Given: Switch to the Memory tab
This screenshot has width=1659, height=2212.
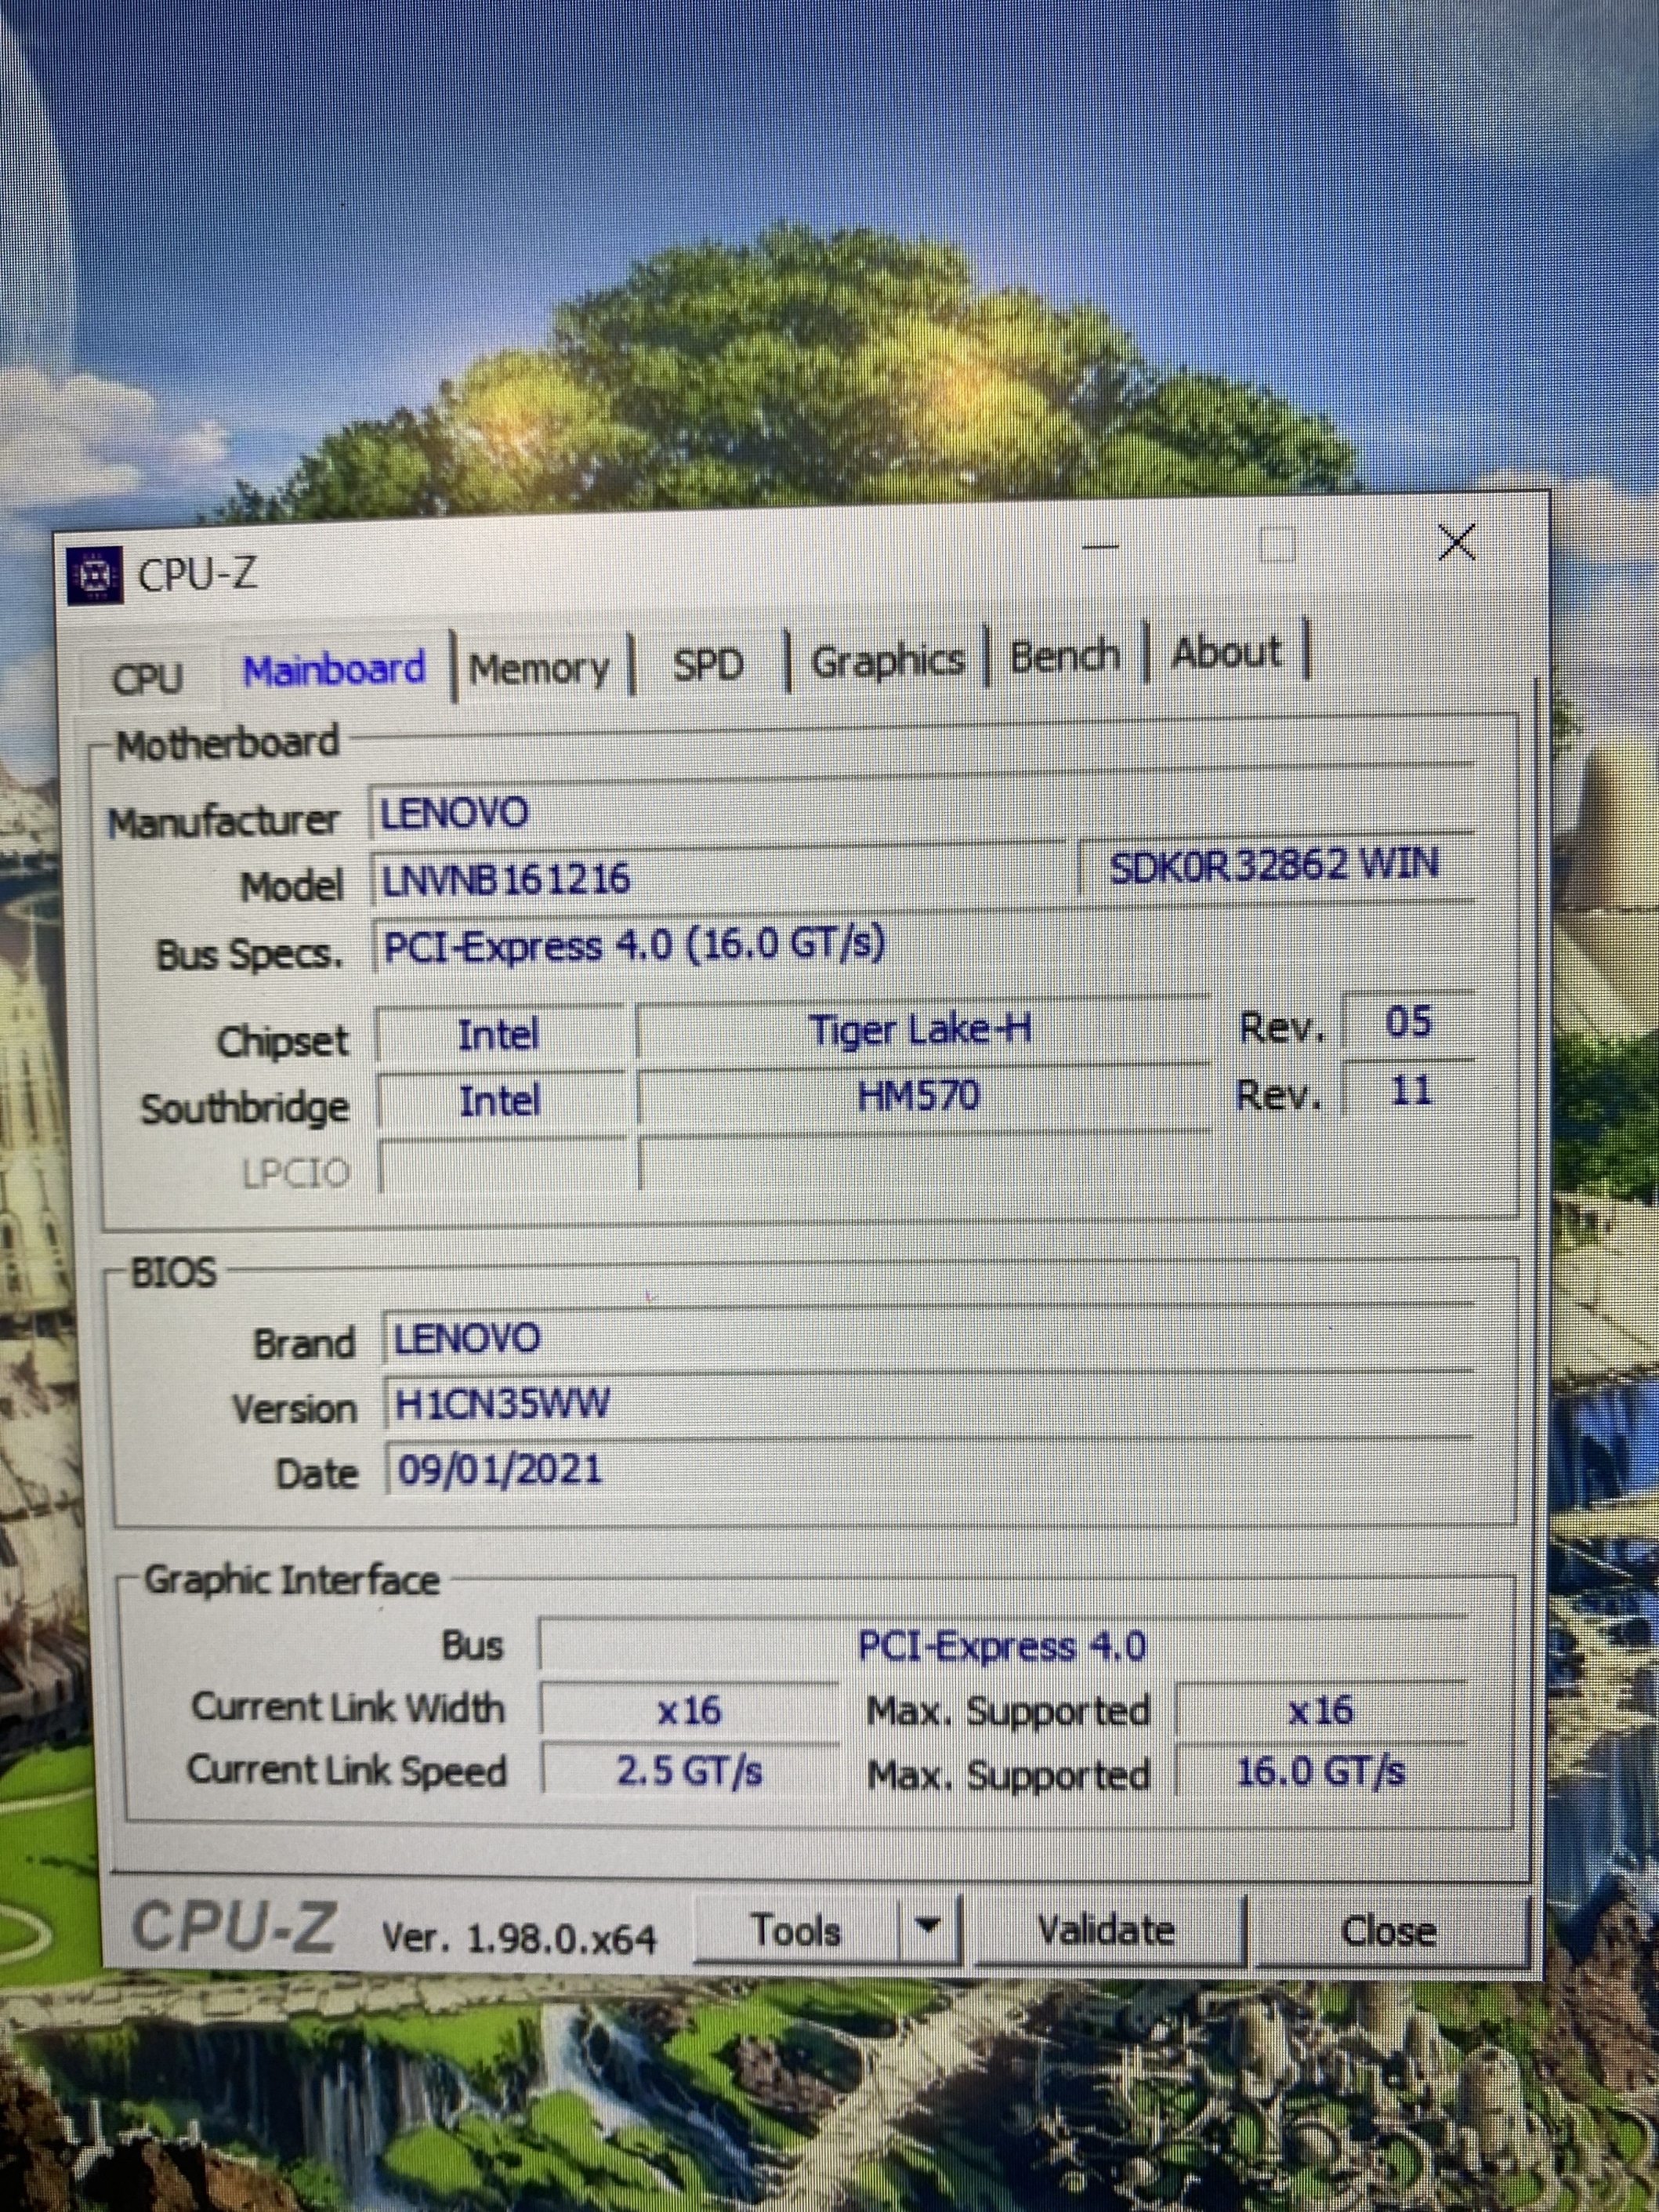Looking at the screenshot, I should point(539,668).
